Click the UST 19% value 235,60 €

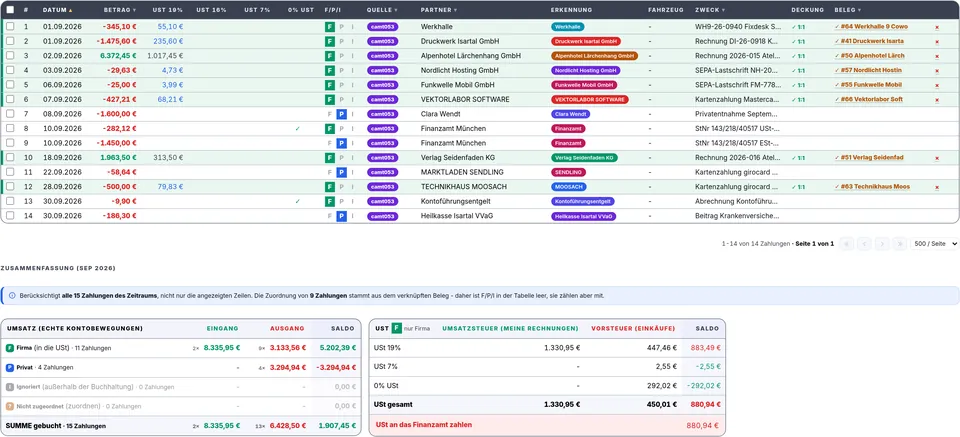pos(168,42)
